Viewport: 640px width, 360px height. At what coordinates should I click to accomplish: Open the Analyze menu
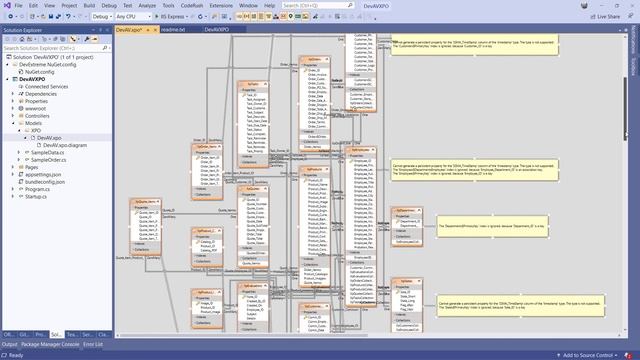[147, 6]
